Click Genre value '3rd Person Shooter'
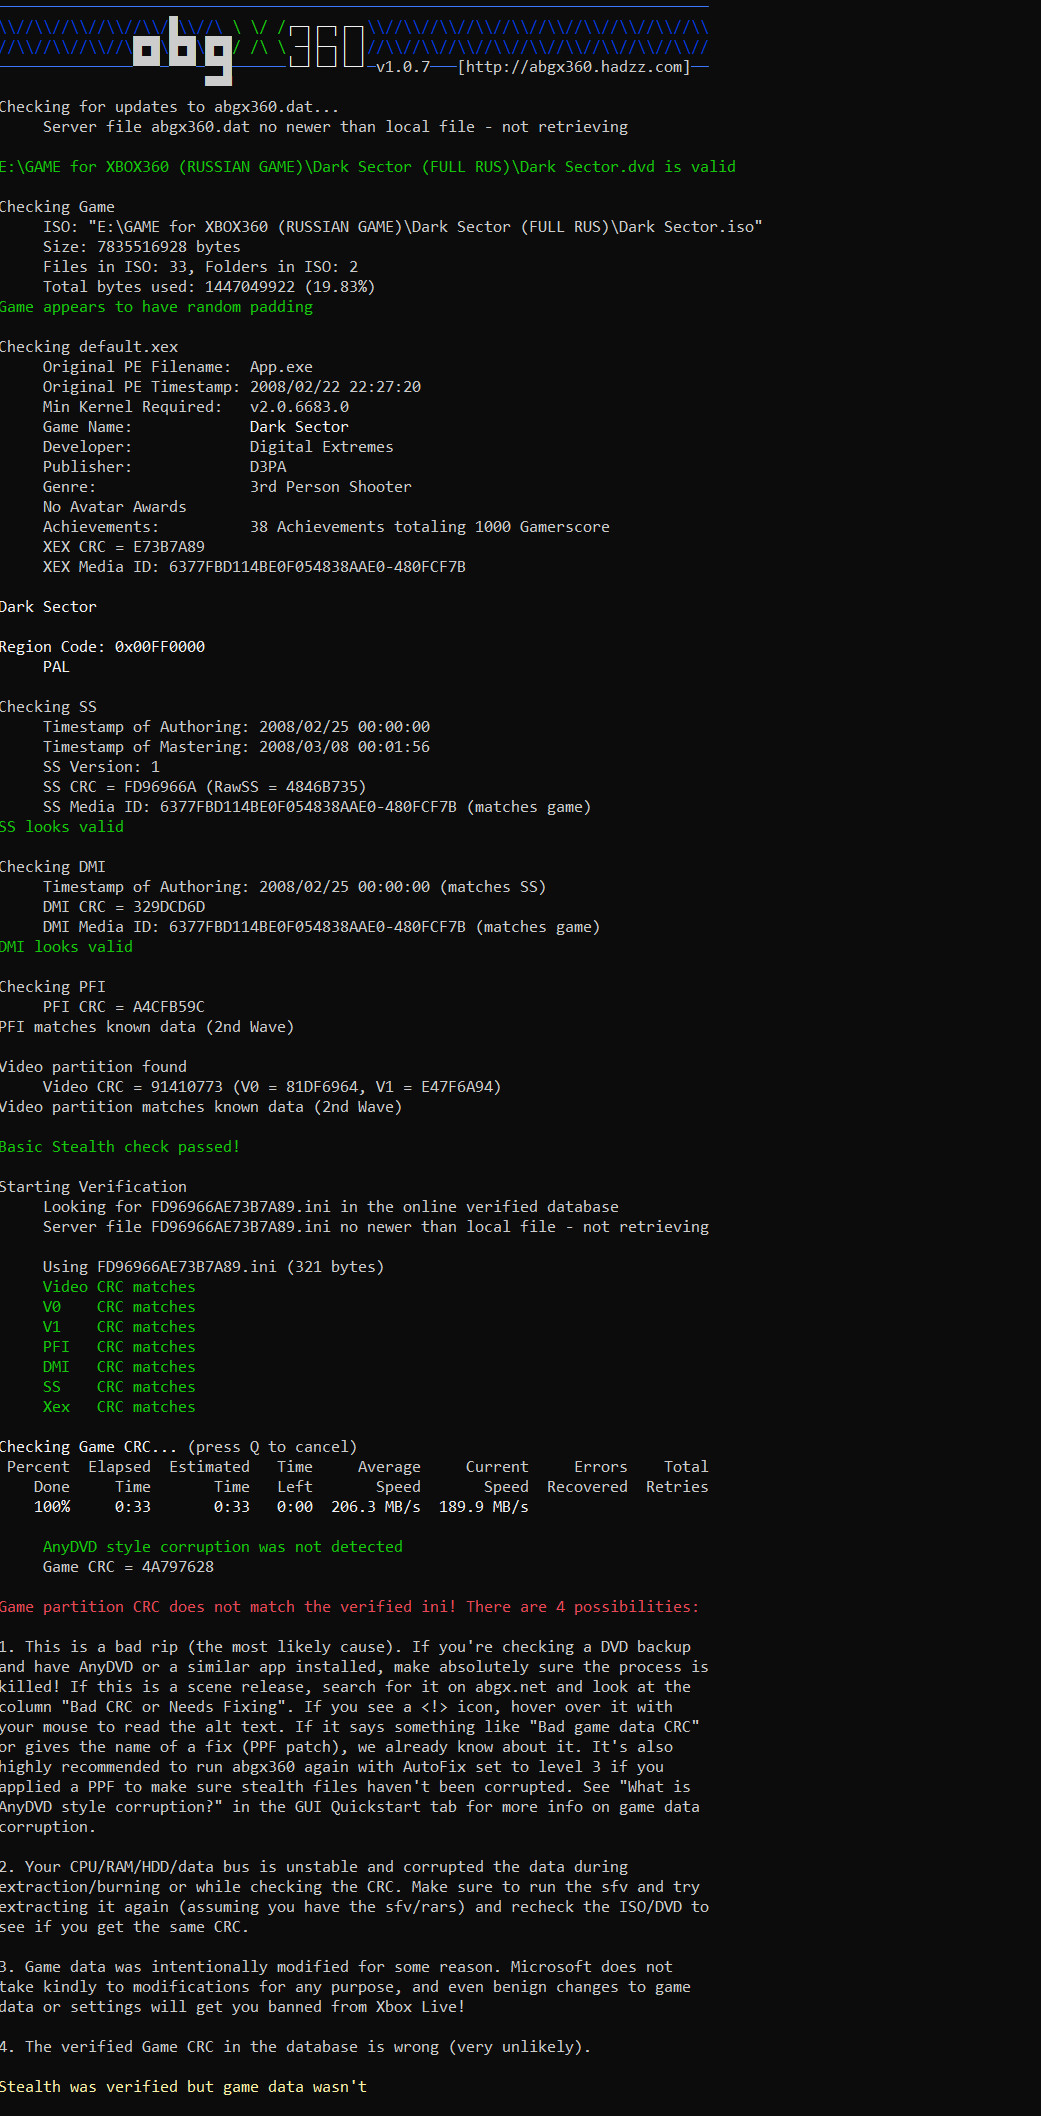The height and width of the screenshot is (2116, 1041). point(330,487)
